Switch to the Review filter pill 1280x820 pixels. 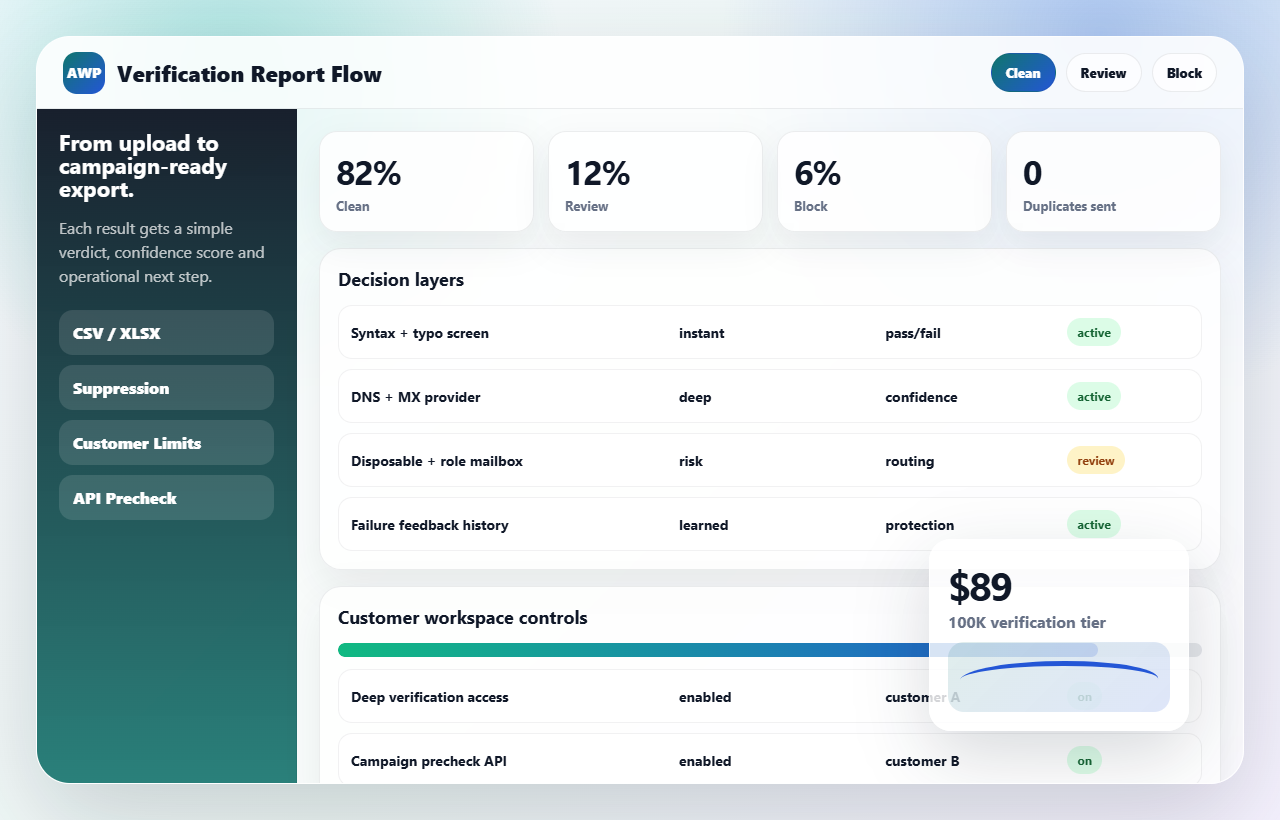1103,73
